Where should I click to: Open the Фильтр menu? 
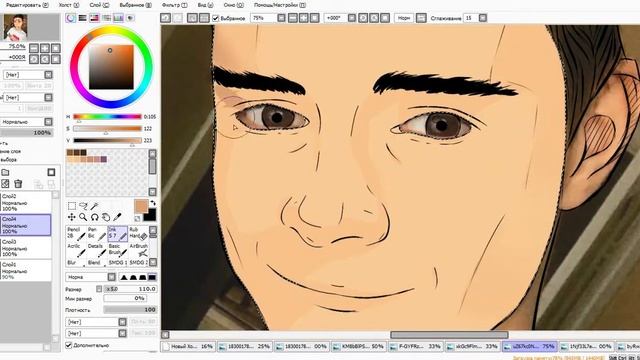[x=174, y=5]
